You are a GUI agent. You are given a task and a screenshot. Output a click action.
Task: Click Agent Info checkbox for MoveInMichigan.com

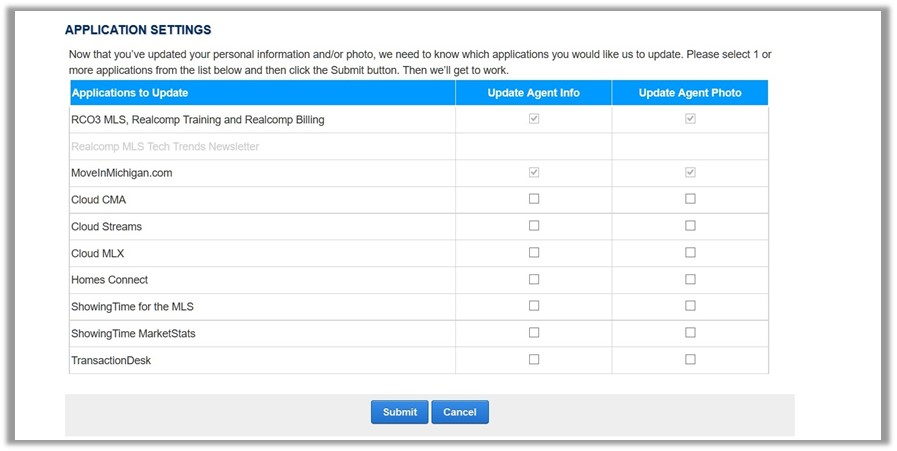click(x=534, y=172)
